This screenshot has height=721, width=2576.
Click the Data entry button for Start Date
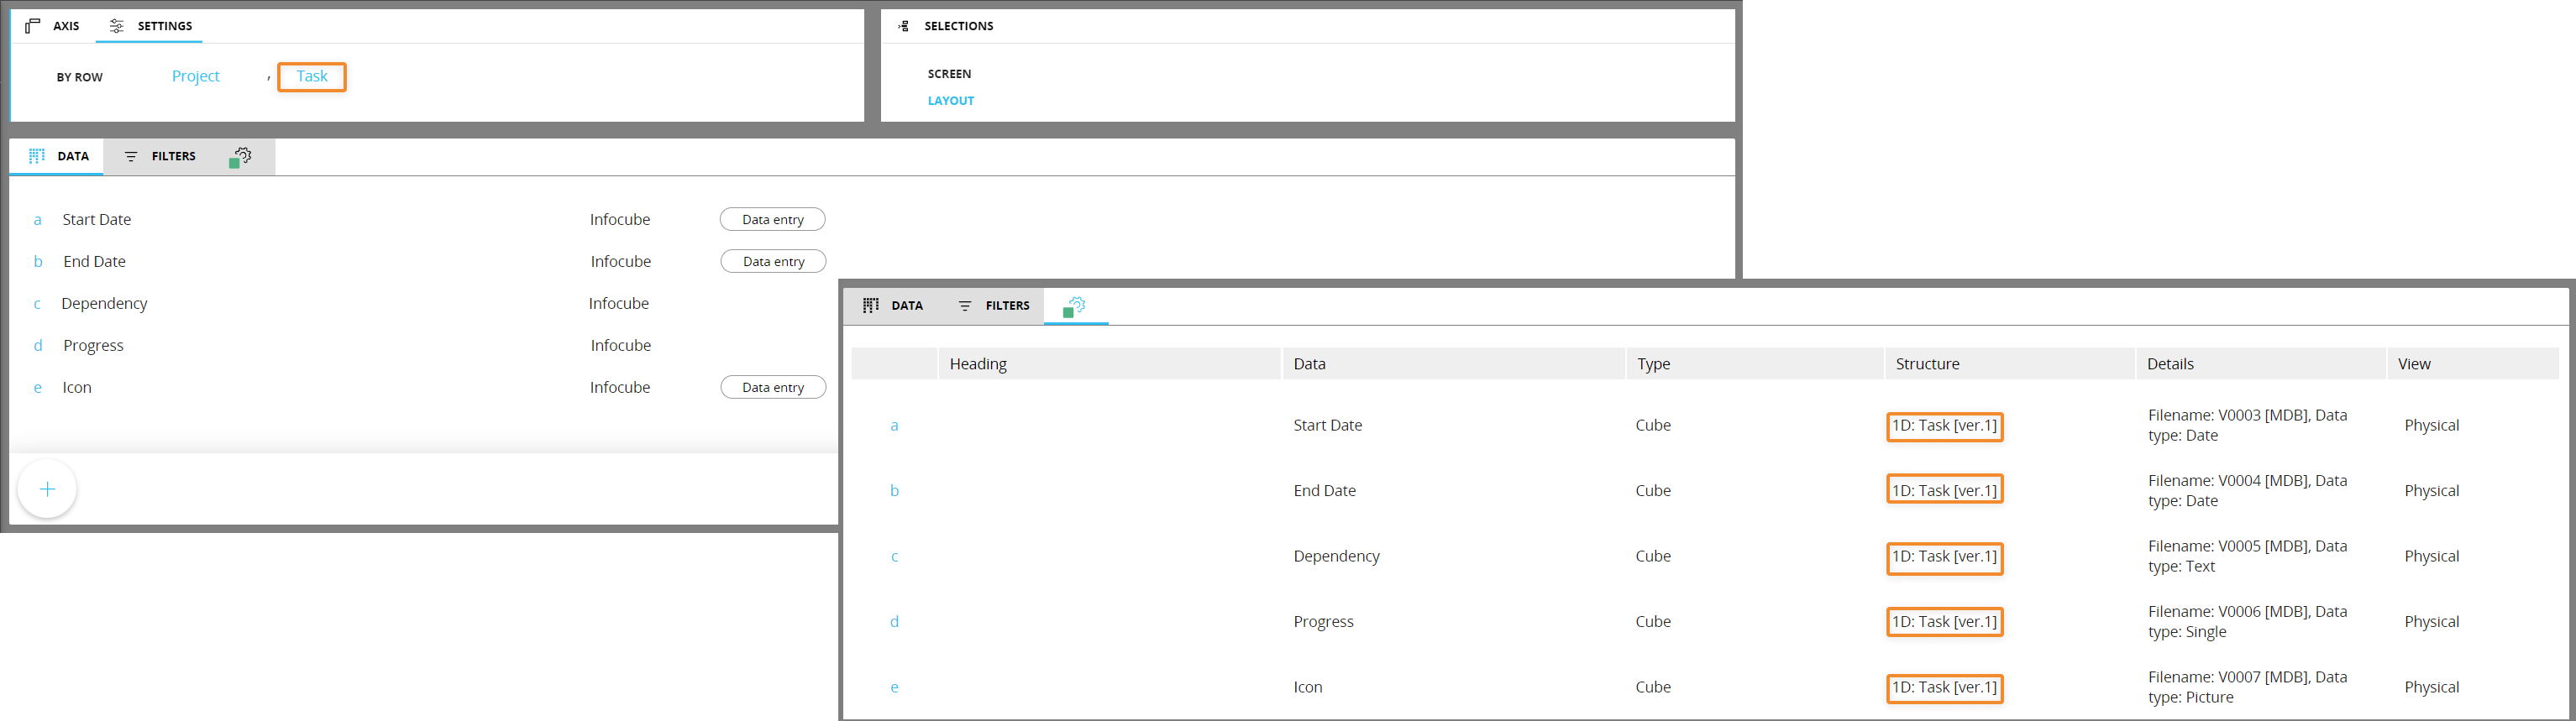tap(772, 219)
